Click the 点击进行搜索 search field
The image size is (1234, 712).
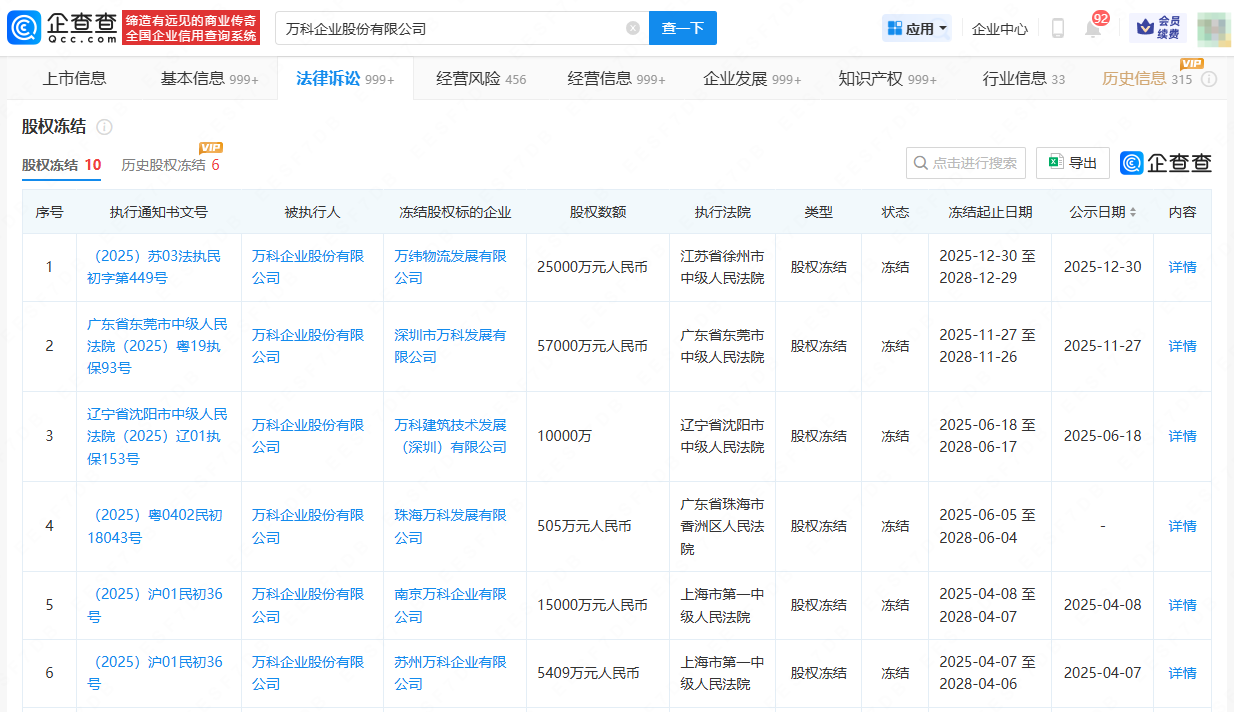click(x=966, y=163)
